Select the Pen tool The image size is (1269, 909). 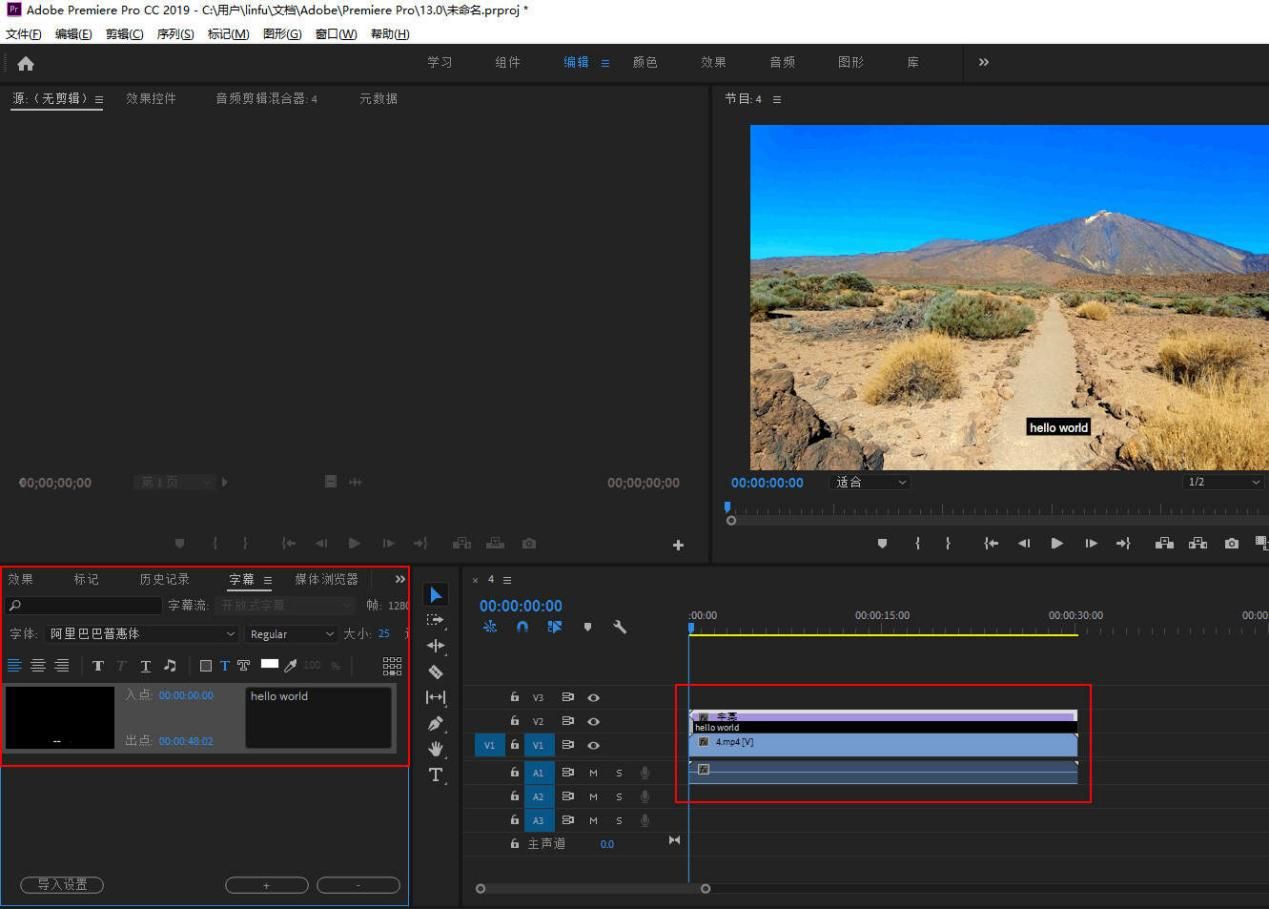435,723
